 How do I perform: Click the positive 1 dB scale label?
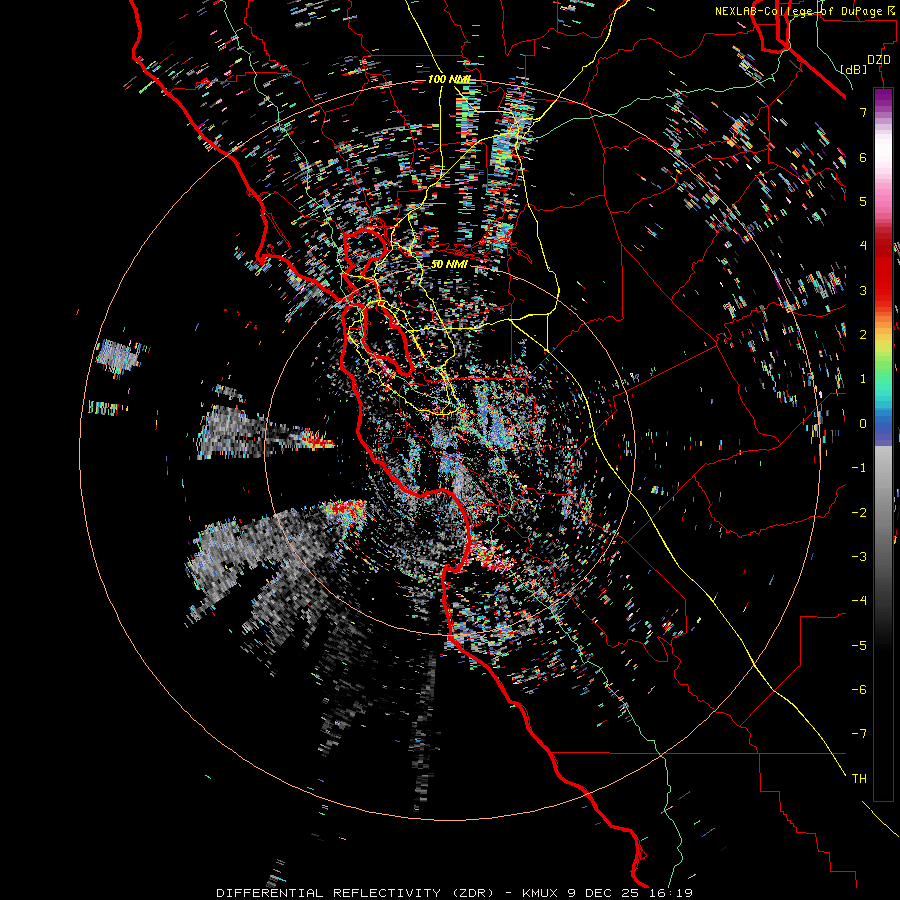point(863,379)
